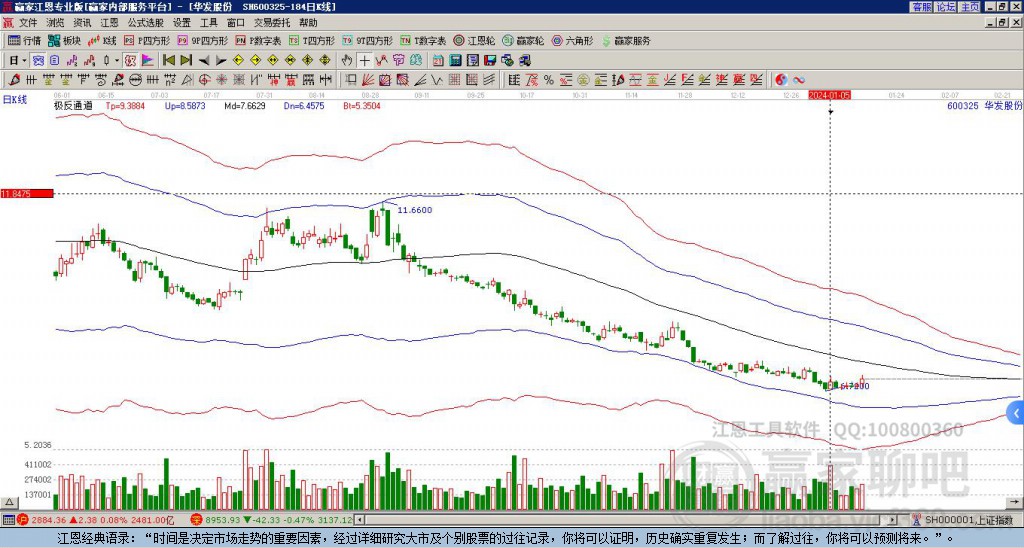Open the 文件 menu
The image size is (1024, 548).
[x=28, y=23]
